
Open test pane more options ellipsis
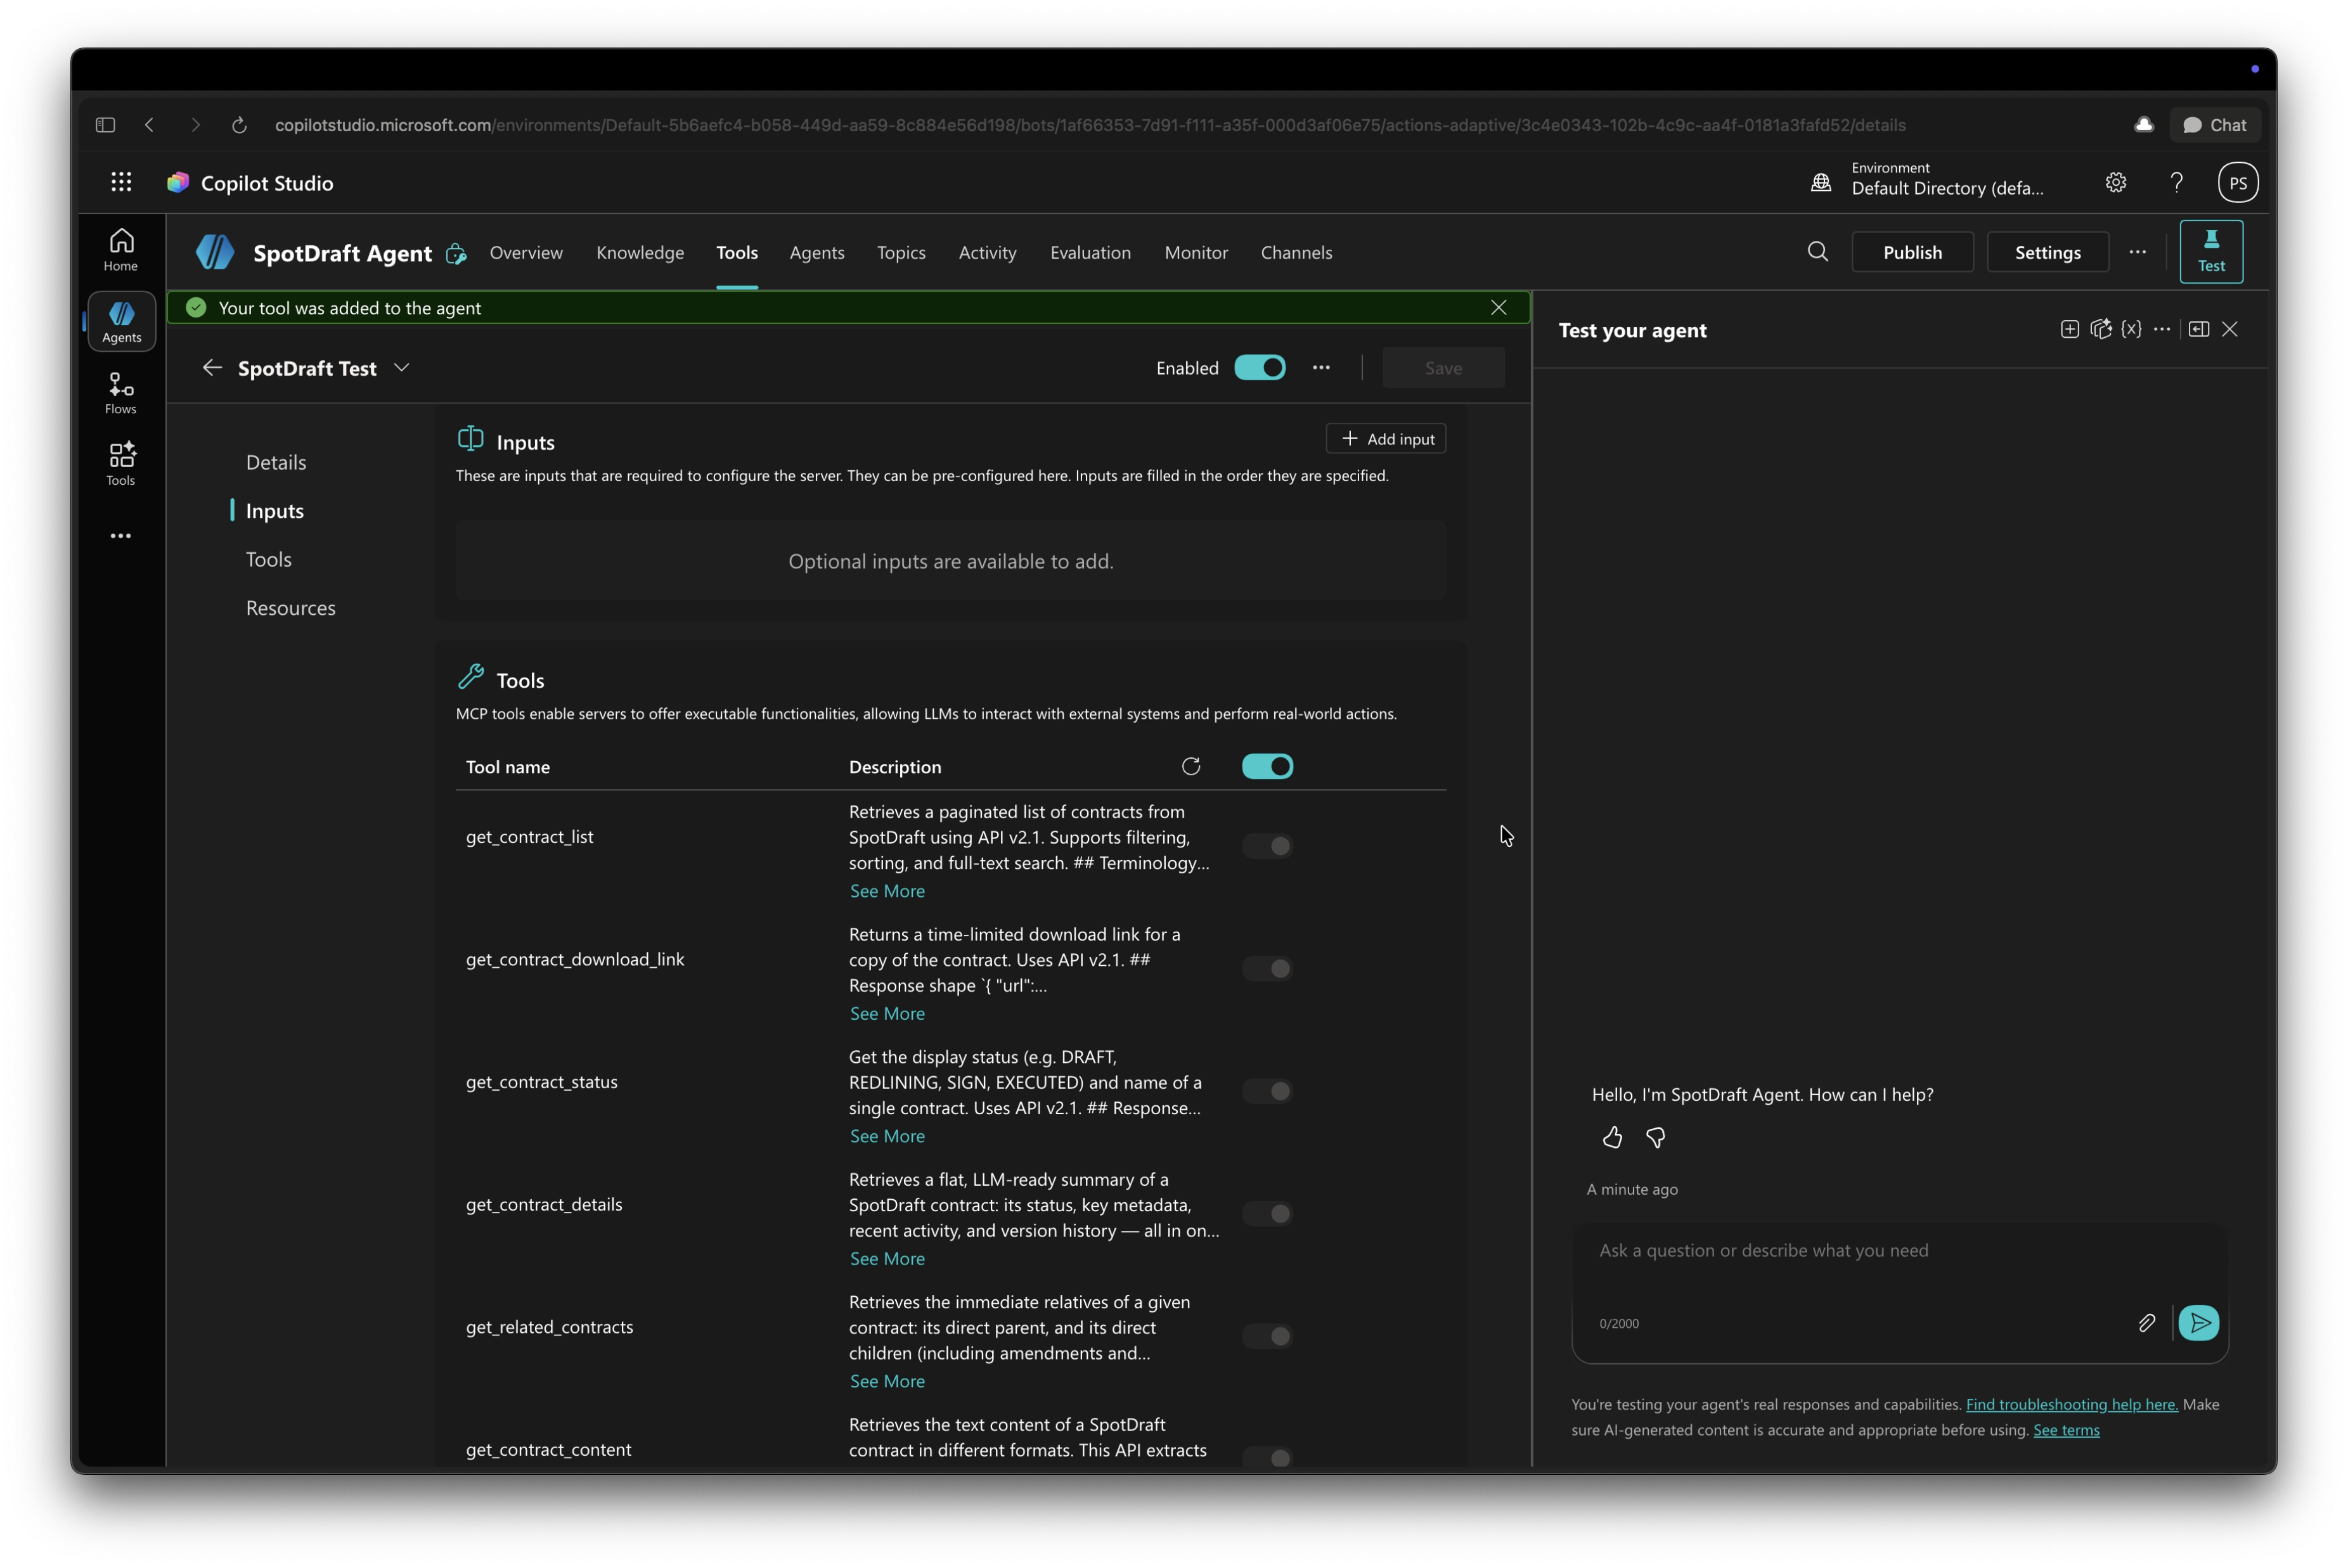2161,330
